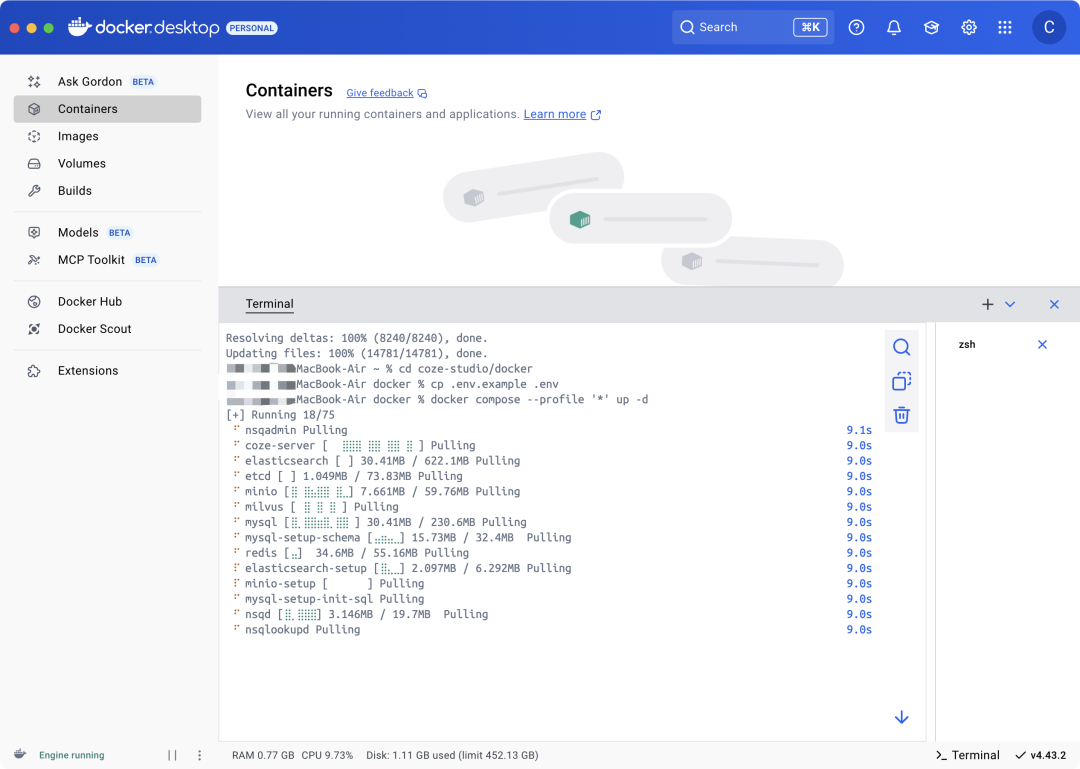Go to Volumes
The image size is (1080, 769).
[x=107, y=163]
